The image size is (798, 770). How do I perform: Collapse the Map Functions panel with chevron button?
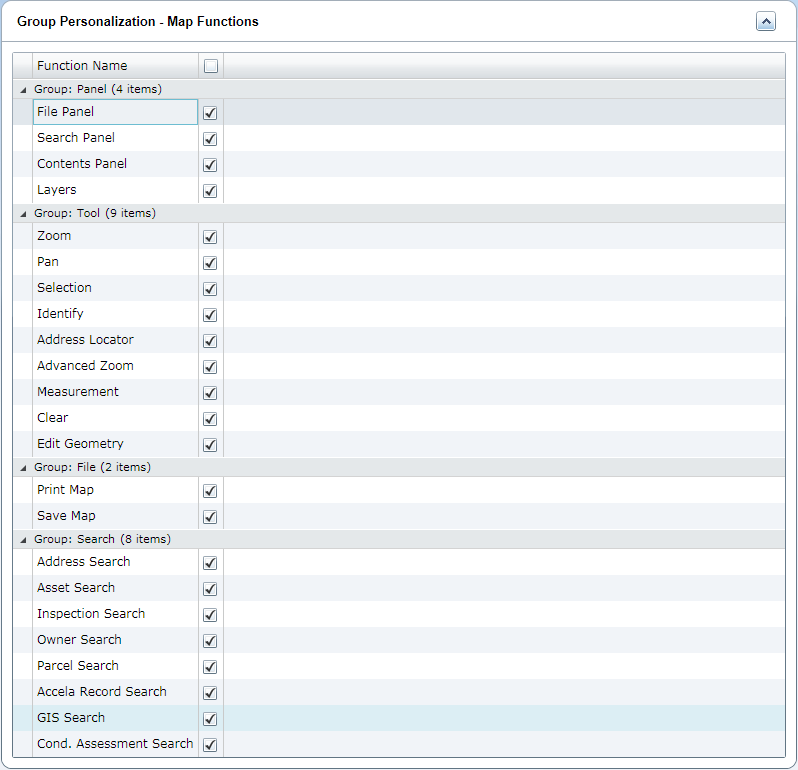pyautogui.click(x=766, y=22)
